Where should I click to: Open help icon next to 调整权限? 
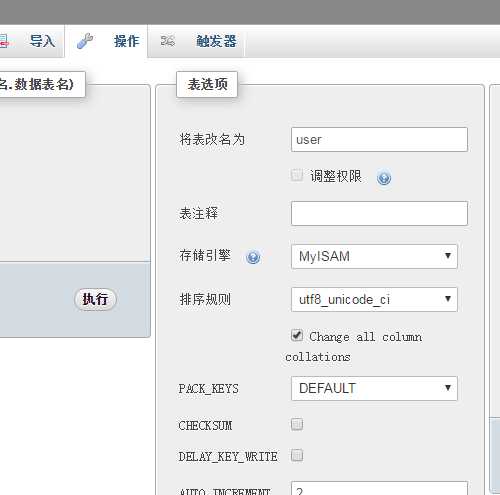click(384, 178)
